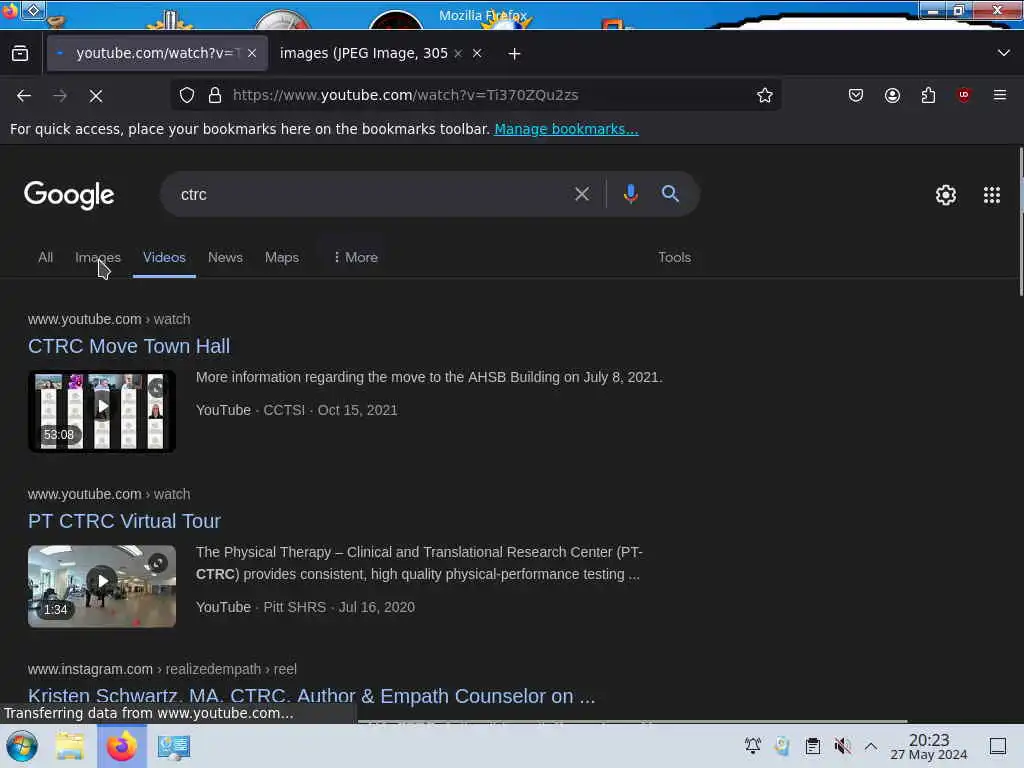1024x768 pixels.
Task: Open Firefox application hamburger menu
Action: [x=1000, y=95]
